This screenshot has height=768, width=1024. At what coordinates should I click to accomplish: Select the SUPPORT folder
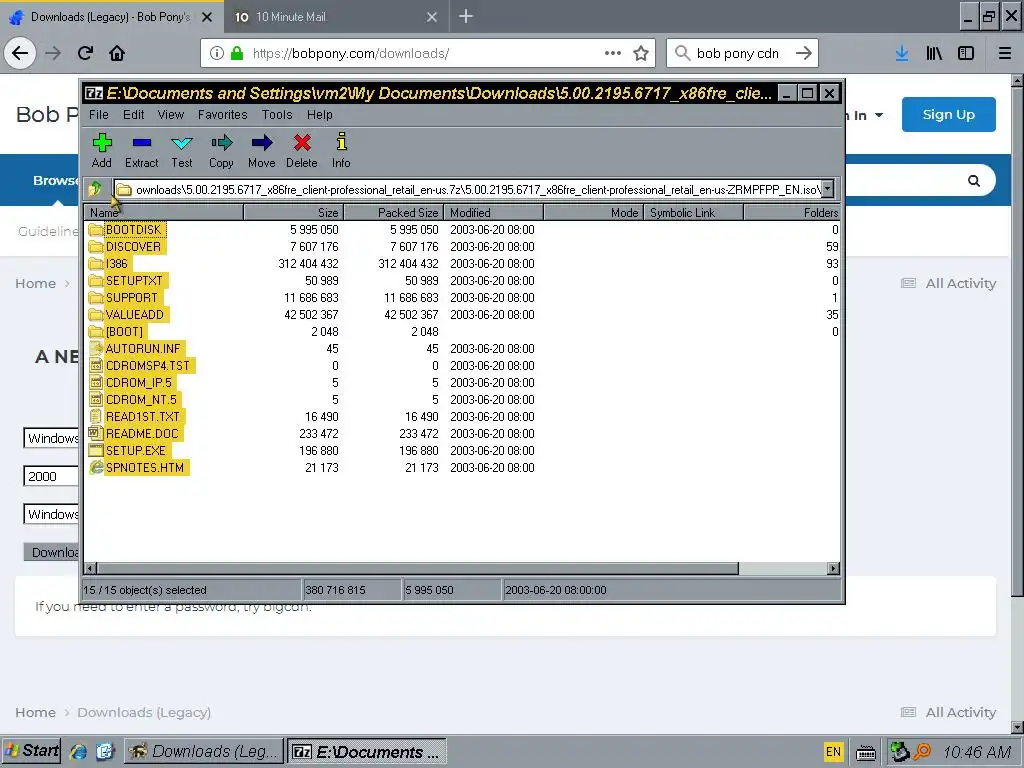[132, 298]
